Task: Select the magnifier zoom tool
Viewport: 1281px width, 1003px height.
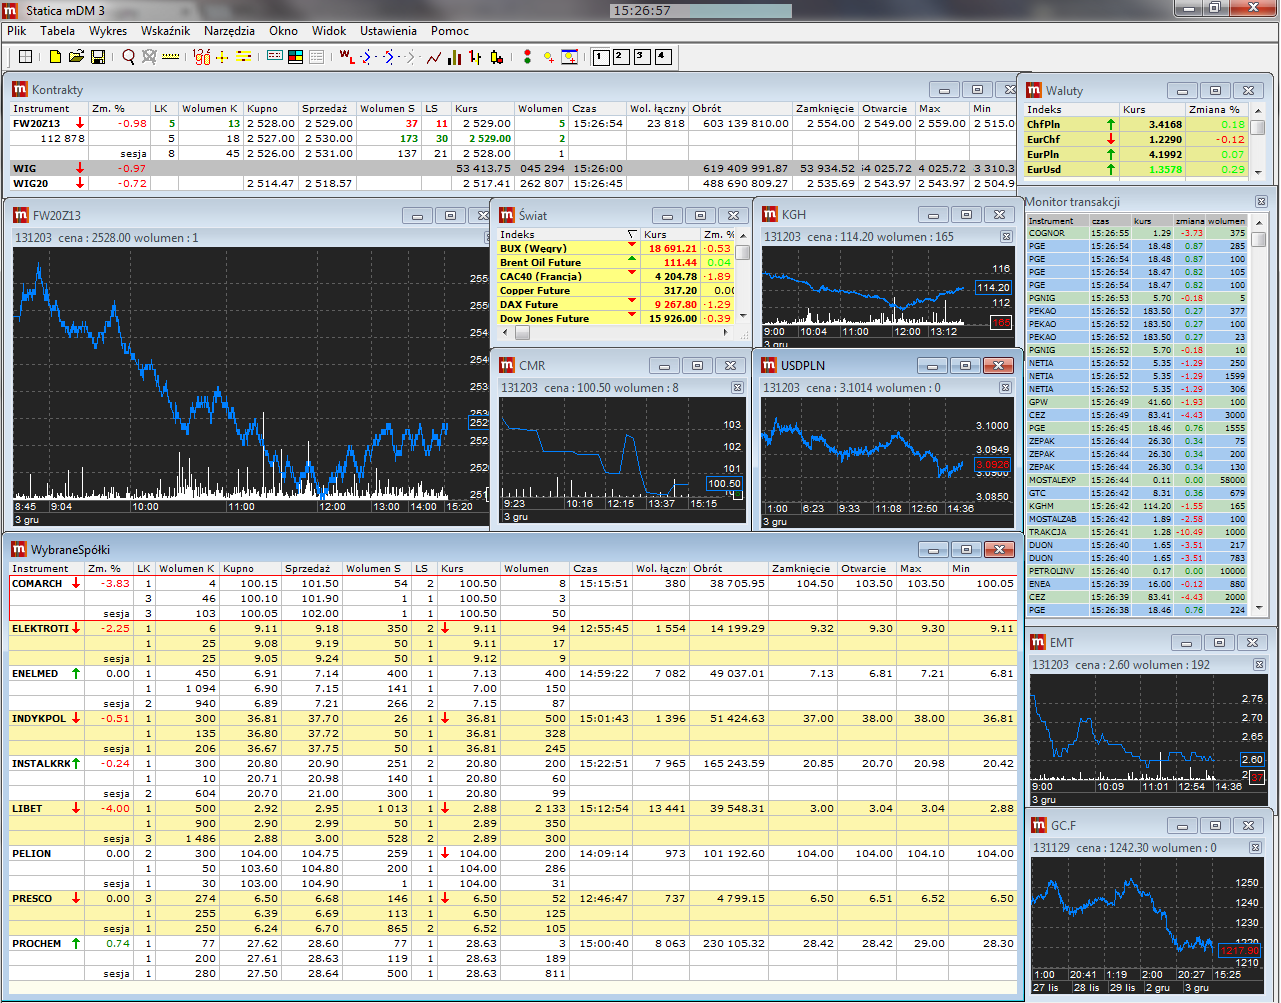Action: pos(128,57)
